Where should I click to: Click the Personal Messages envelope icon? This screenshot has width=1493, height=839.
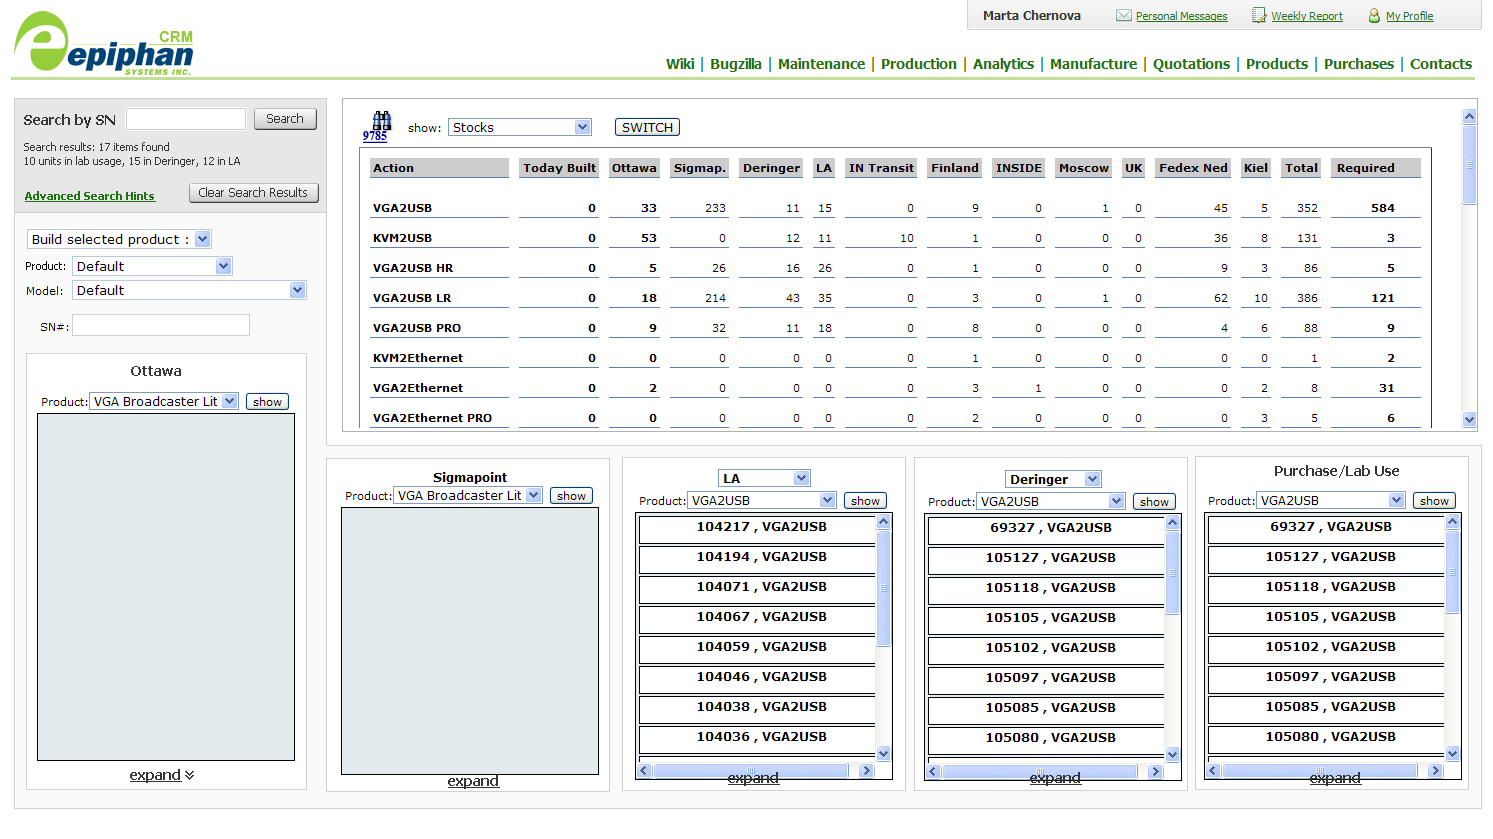tap(1123, 16)
